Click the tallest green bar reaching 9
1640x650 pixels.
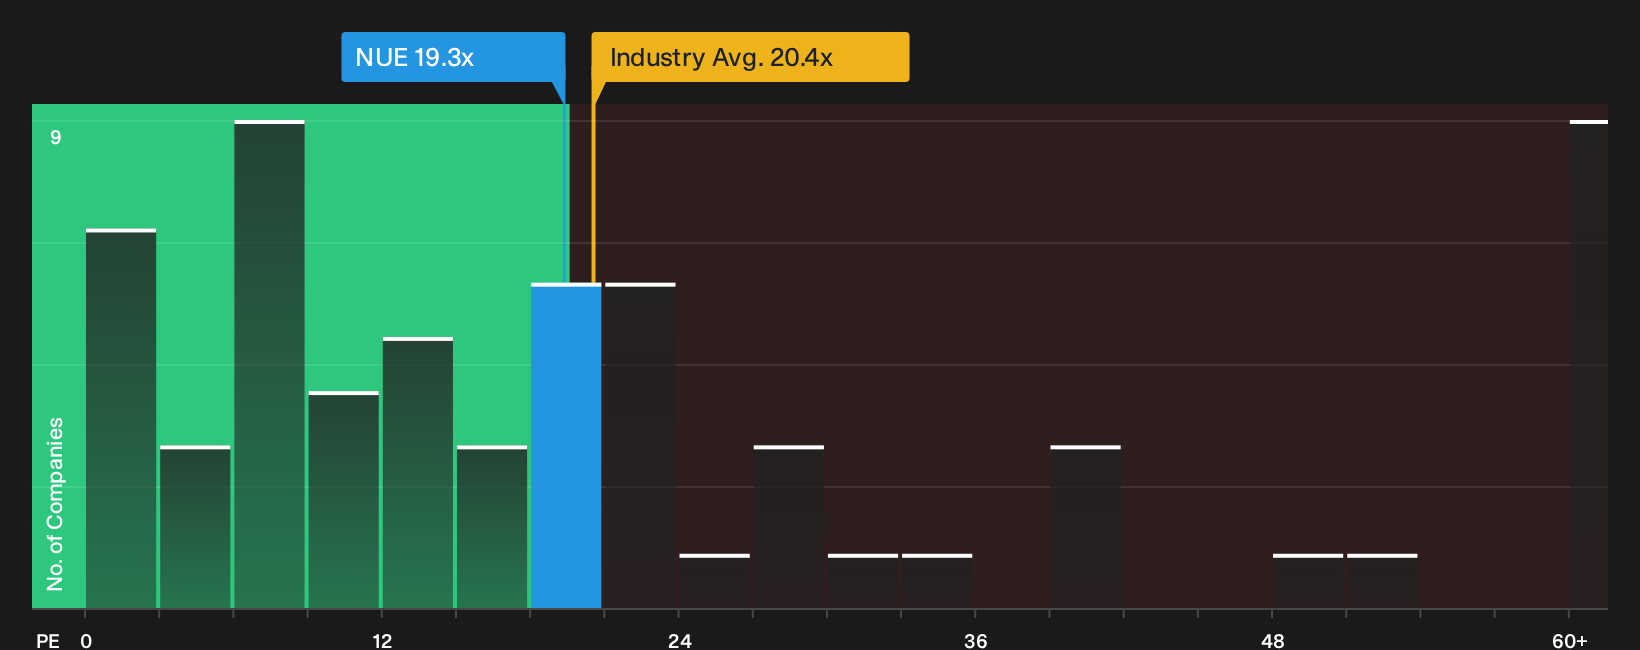tap(269, 364)
